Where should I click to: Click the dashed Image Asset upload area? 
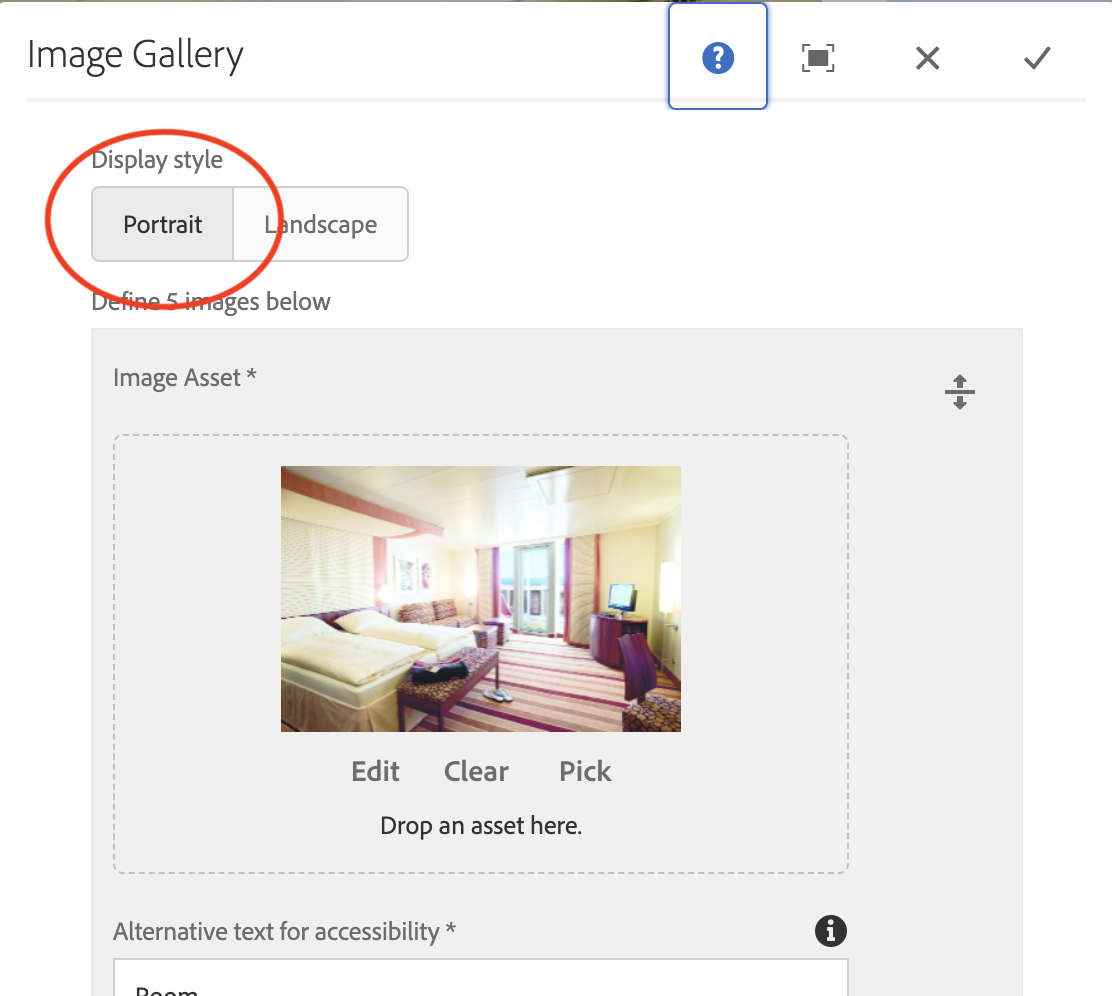[481, 650]
